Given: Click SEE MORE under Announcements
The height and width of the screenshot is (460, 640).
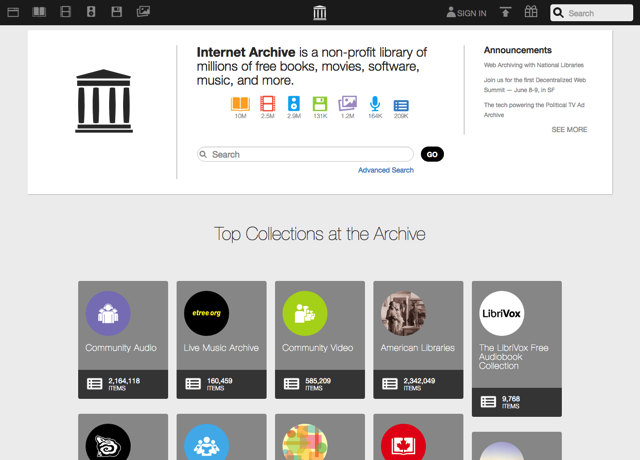Looking at the screenshot, I should [569, 129].
